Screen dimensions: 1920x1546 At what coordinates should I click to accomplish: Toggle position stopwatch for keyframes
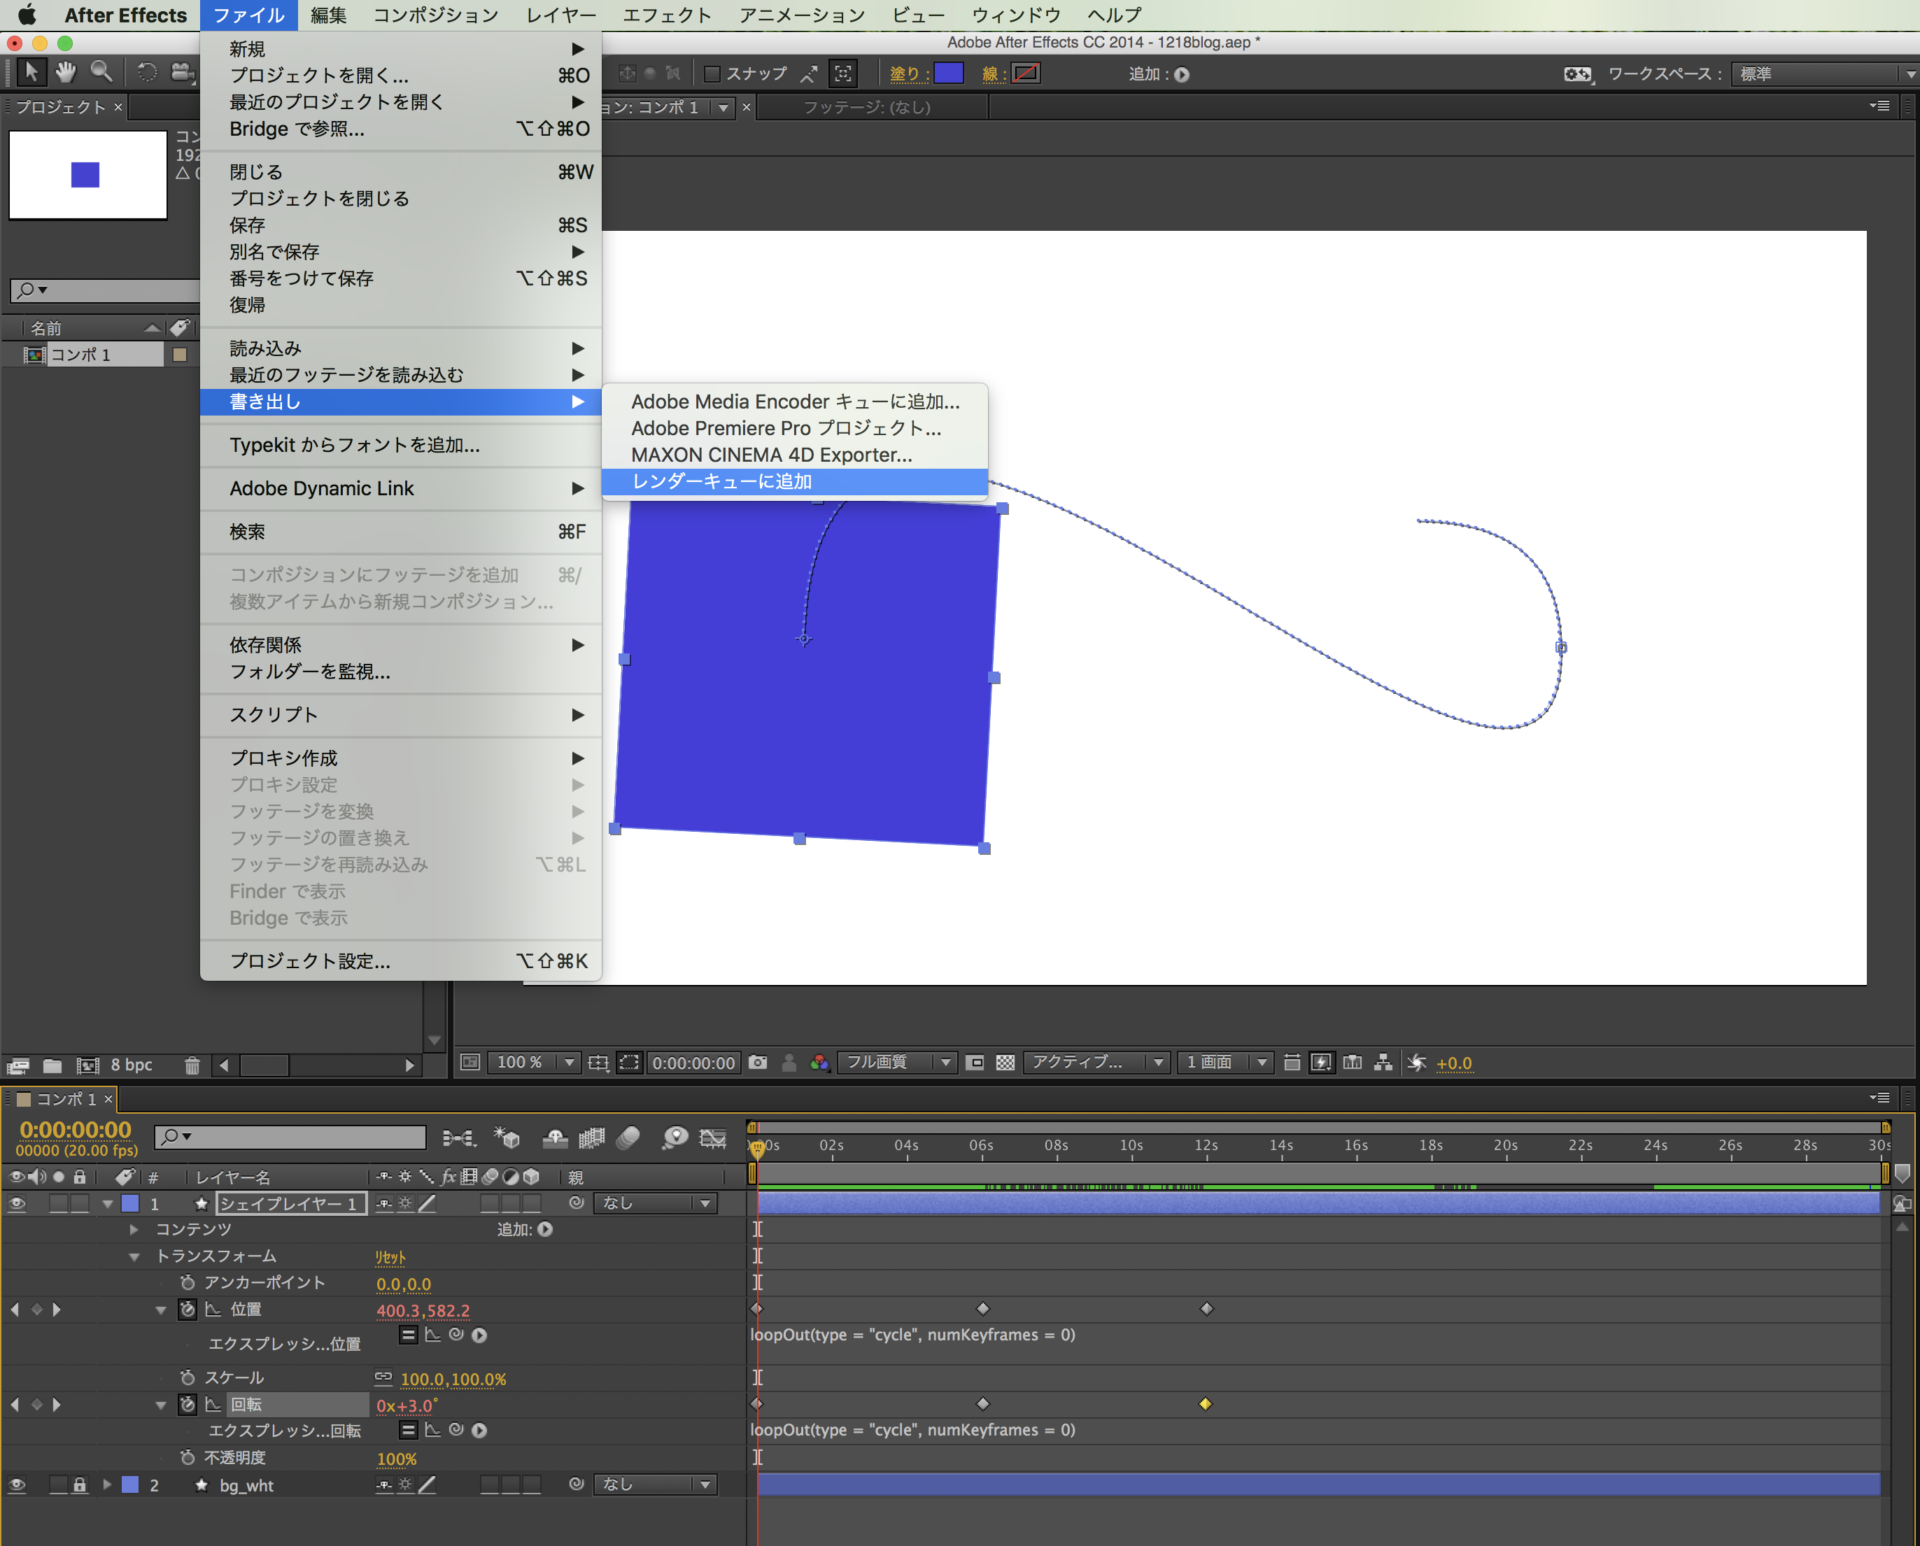tap(187, 1309)
